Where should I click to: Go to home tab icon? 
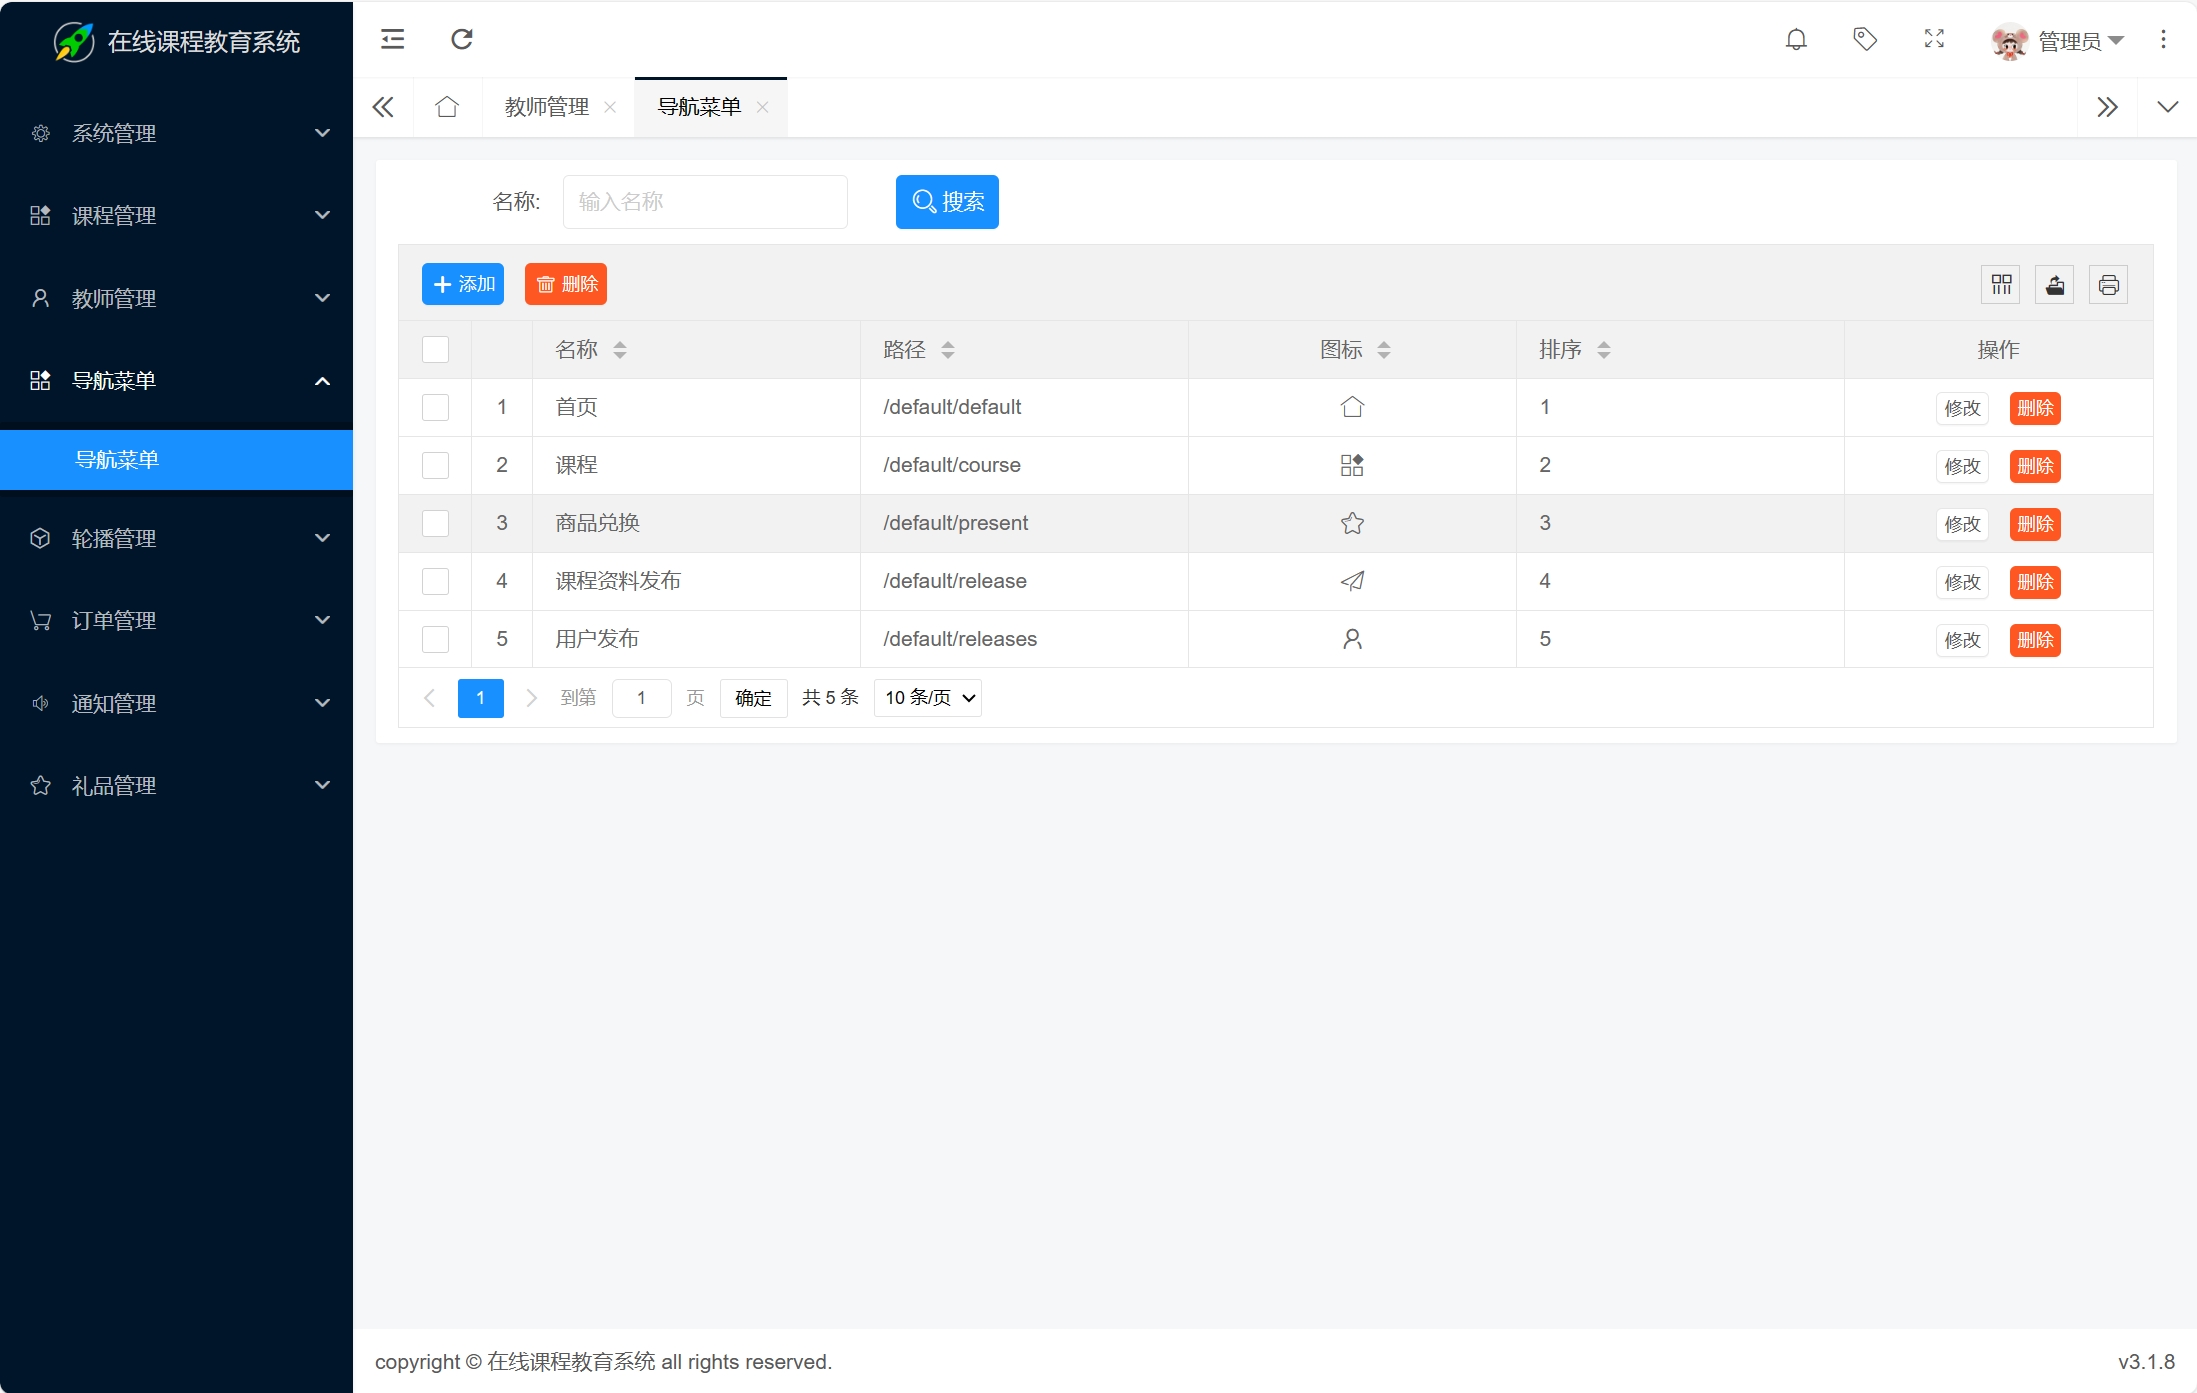coord(447,107)
